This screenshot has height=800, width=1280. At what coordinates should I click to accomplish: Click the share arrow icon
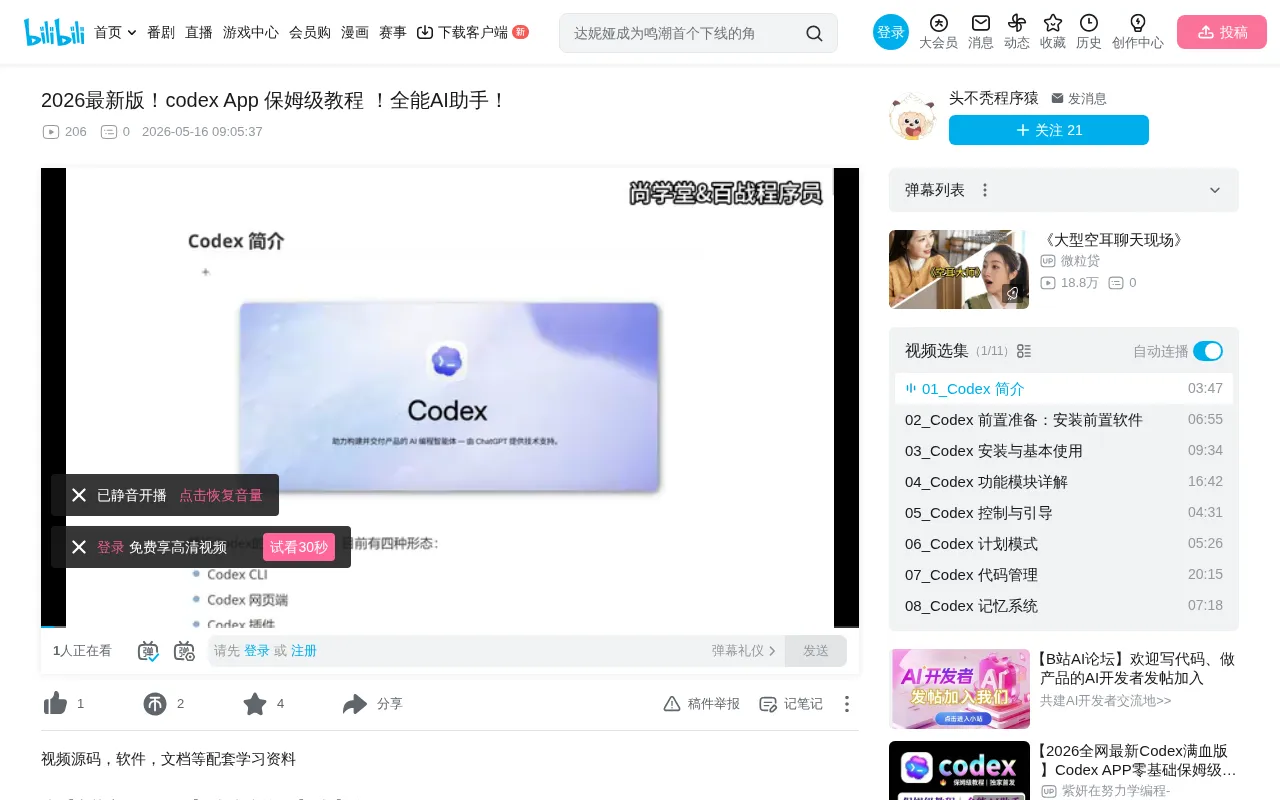(355, 704)
